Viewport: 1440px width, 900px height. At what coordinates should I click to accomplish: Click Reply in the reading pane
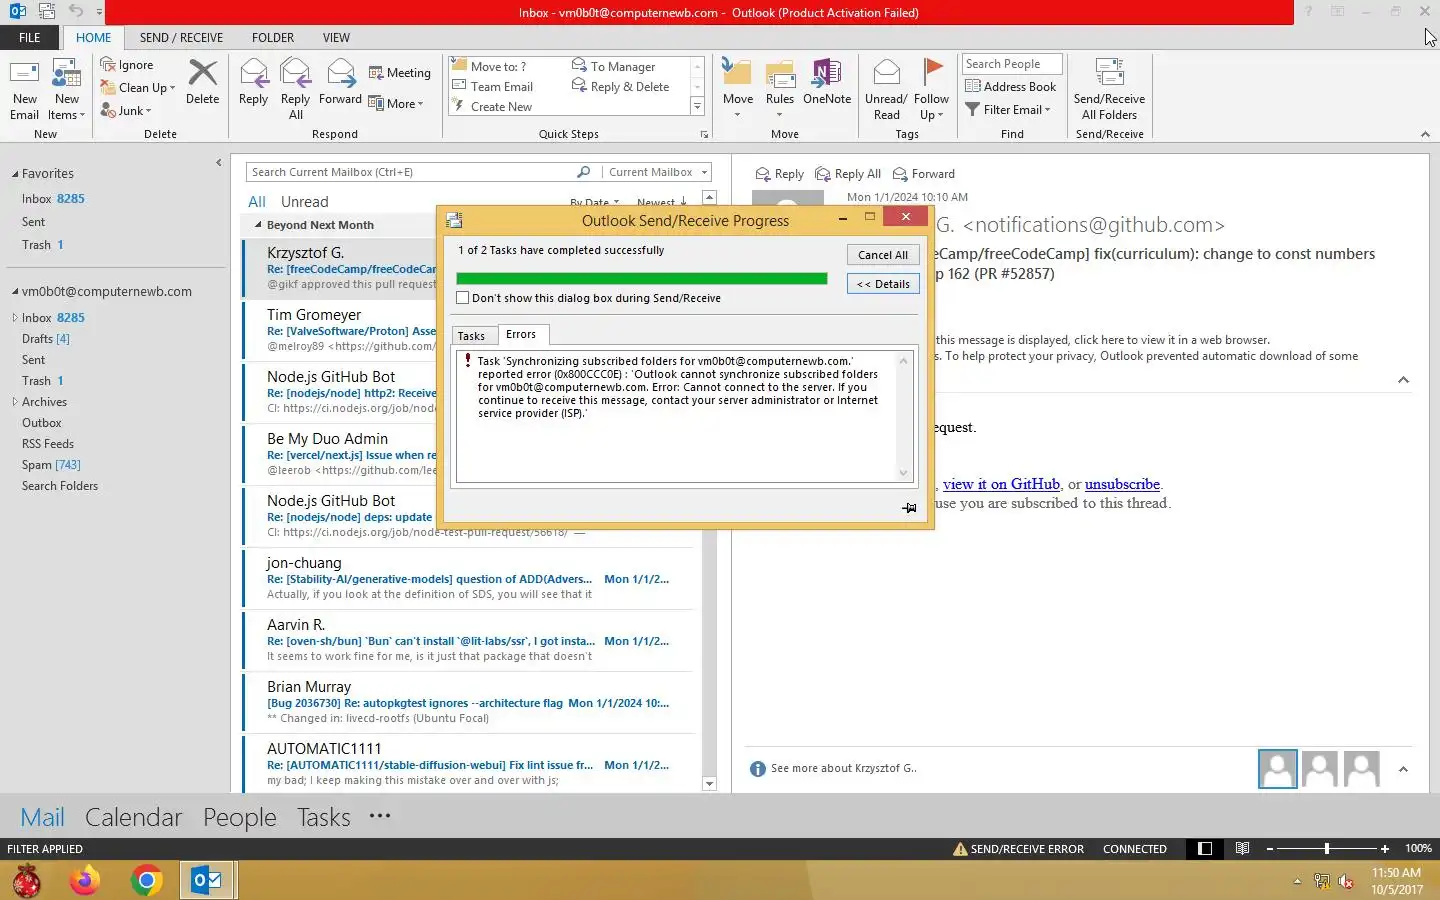[x=779, y=174]
